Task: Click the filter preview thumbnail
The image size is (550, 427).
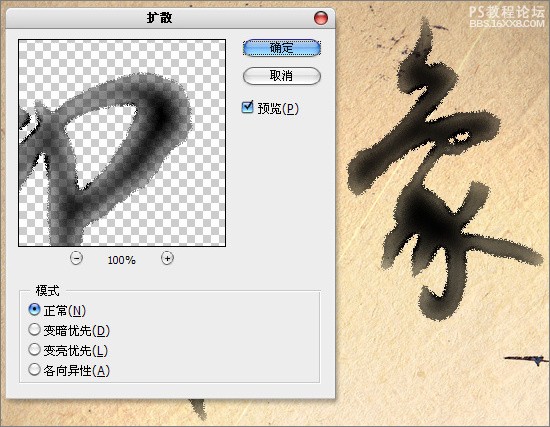Action: (122, 143)
